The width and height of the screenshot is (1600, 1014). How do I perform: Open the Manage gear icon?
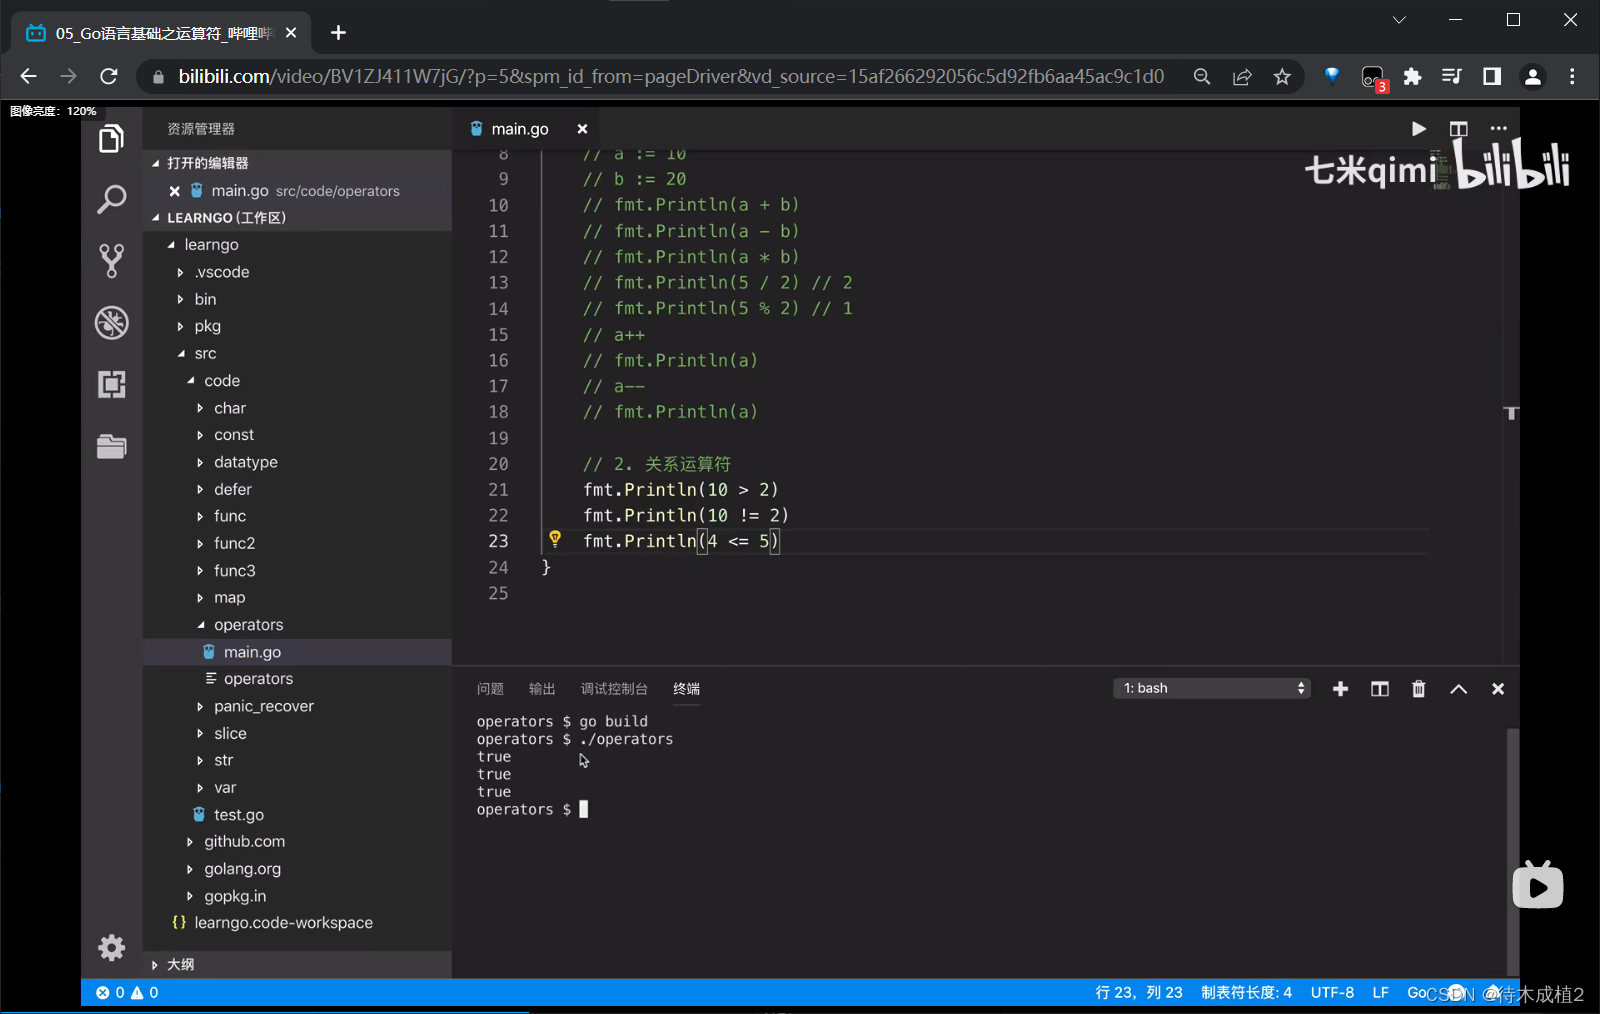(x=111, y=947)
